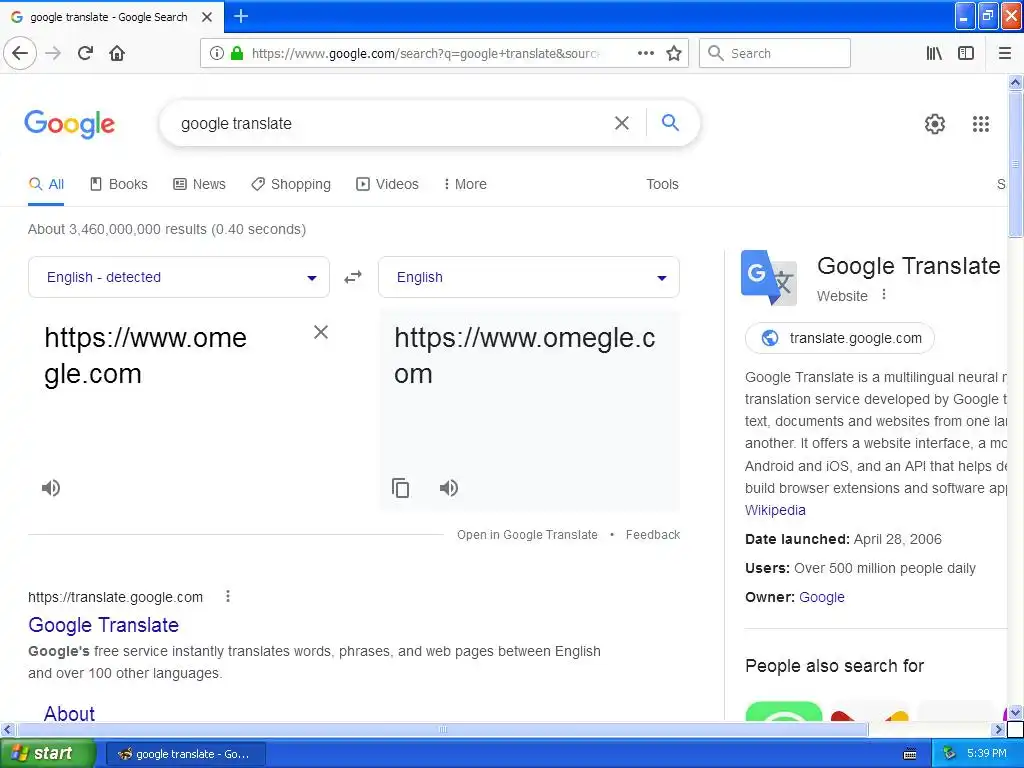1024x768 pixels.
Task: Click the About 3,460,000,000 results text
Action: pyautogui.click(x=167, y=229)
